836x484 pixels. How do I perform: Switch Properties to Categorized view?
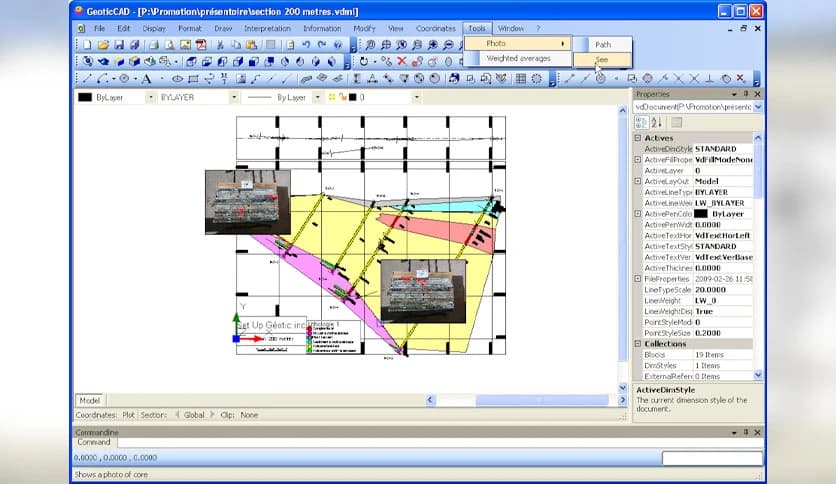[x=641, y=122]
